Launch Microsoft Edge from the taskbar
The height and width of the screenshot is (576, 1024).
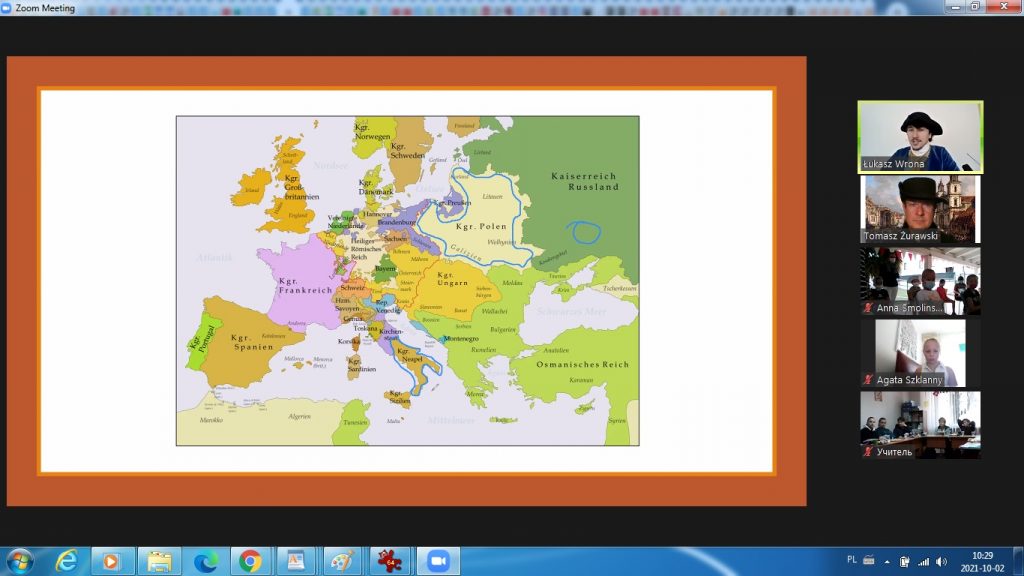point(205,561)
